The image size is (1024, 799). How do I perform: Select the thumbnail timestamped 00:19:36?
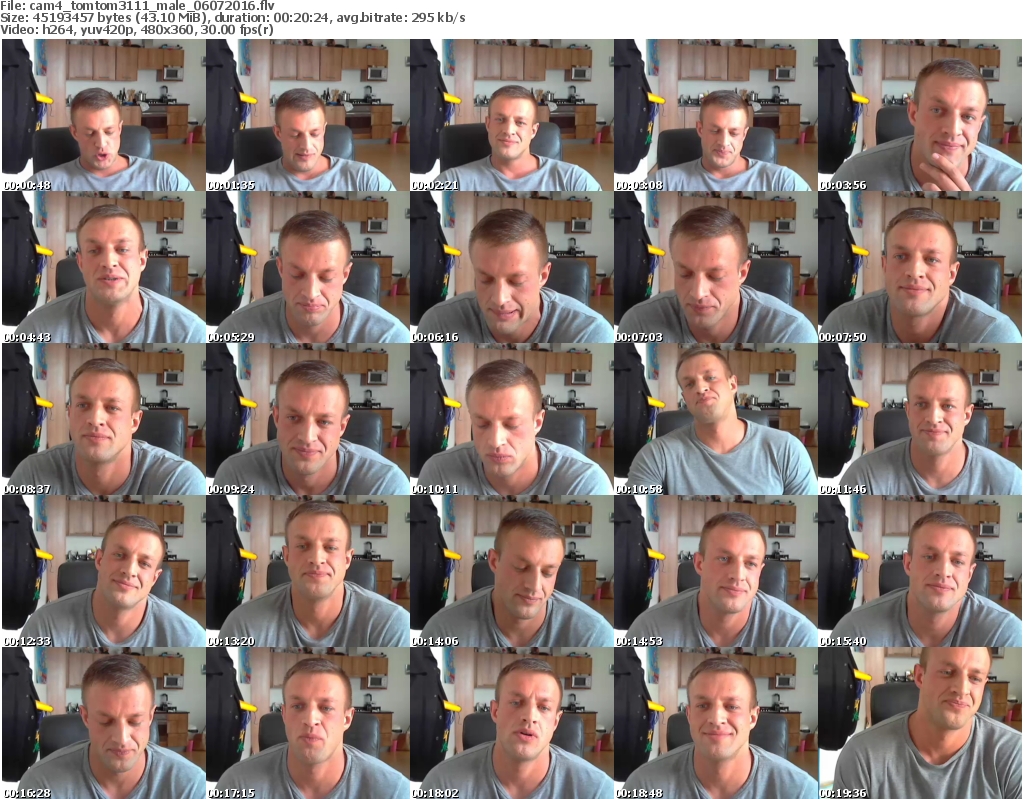[x=920, y=723]
